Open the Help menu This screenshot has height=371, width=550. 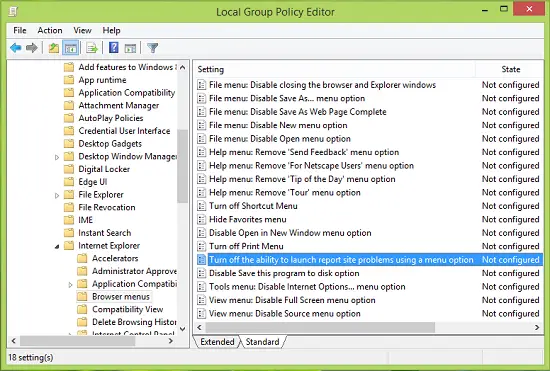tap(111, 31)
